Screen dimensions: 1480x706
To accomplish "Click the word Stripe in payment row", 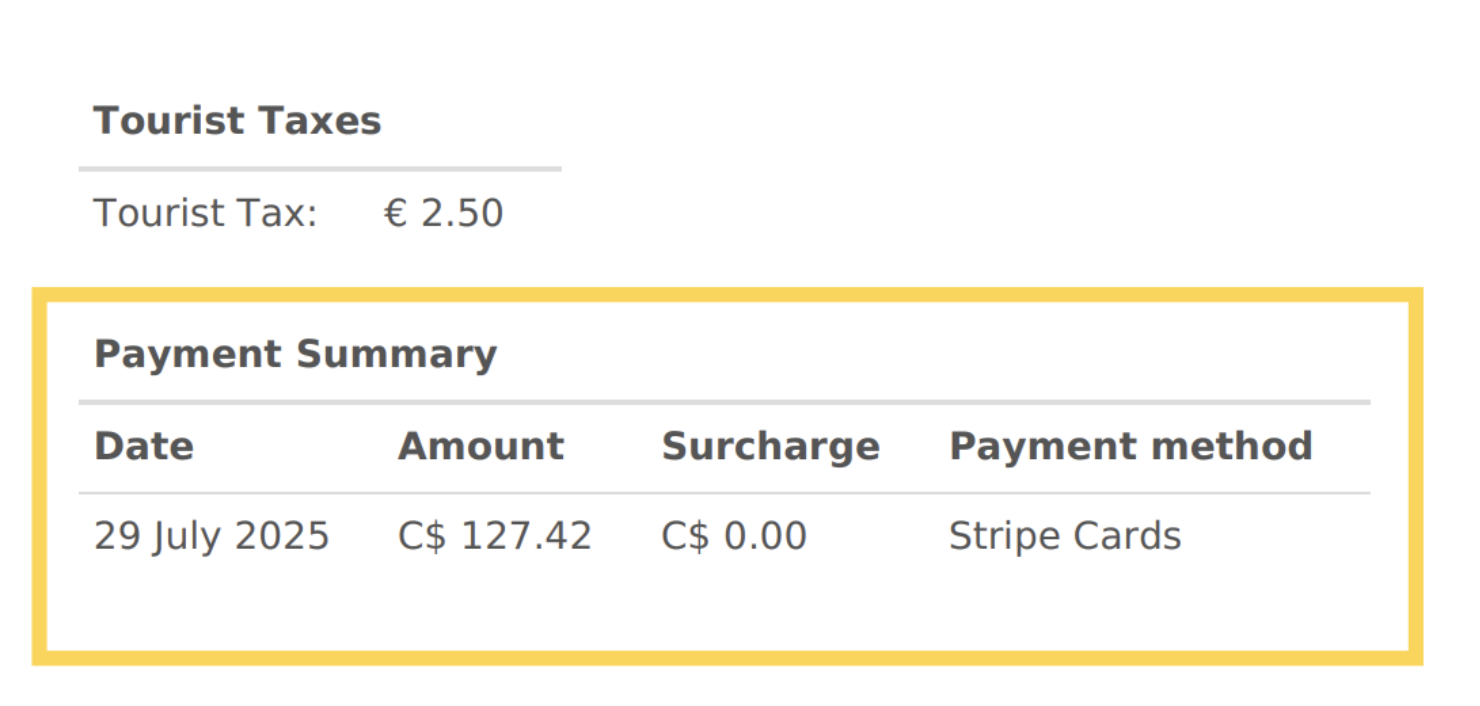I will coord(1000,537).
